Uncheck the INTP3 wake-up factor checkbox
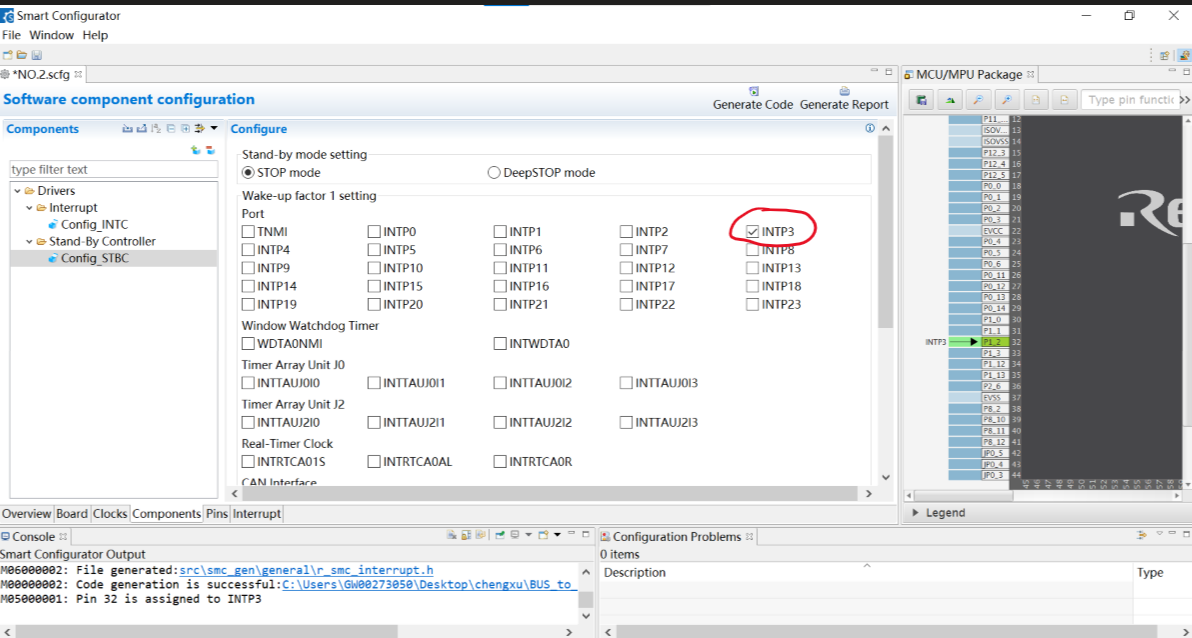 (753, 231)
